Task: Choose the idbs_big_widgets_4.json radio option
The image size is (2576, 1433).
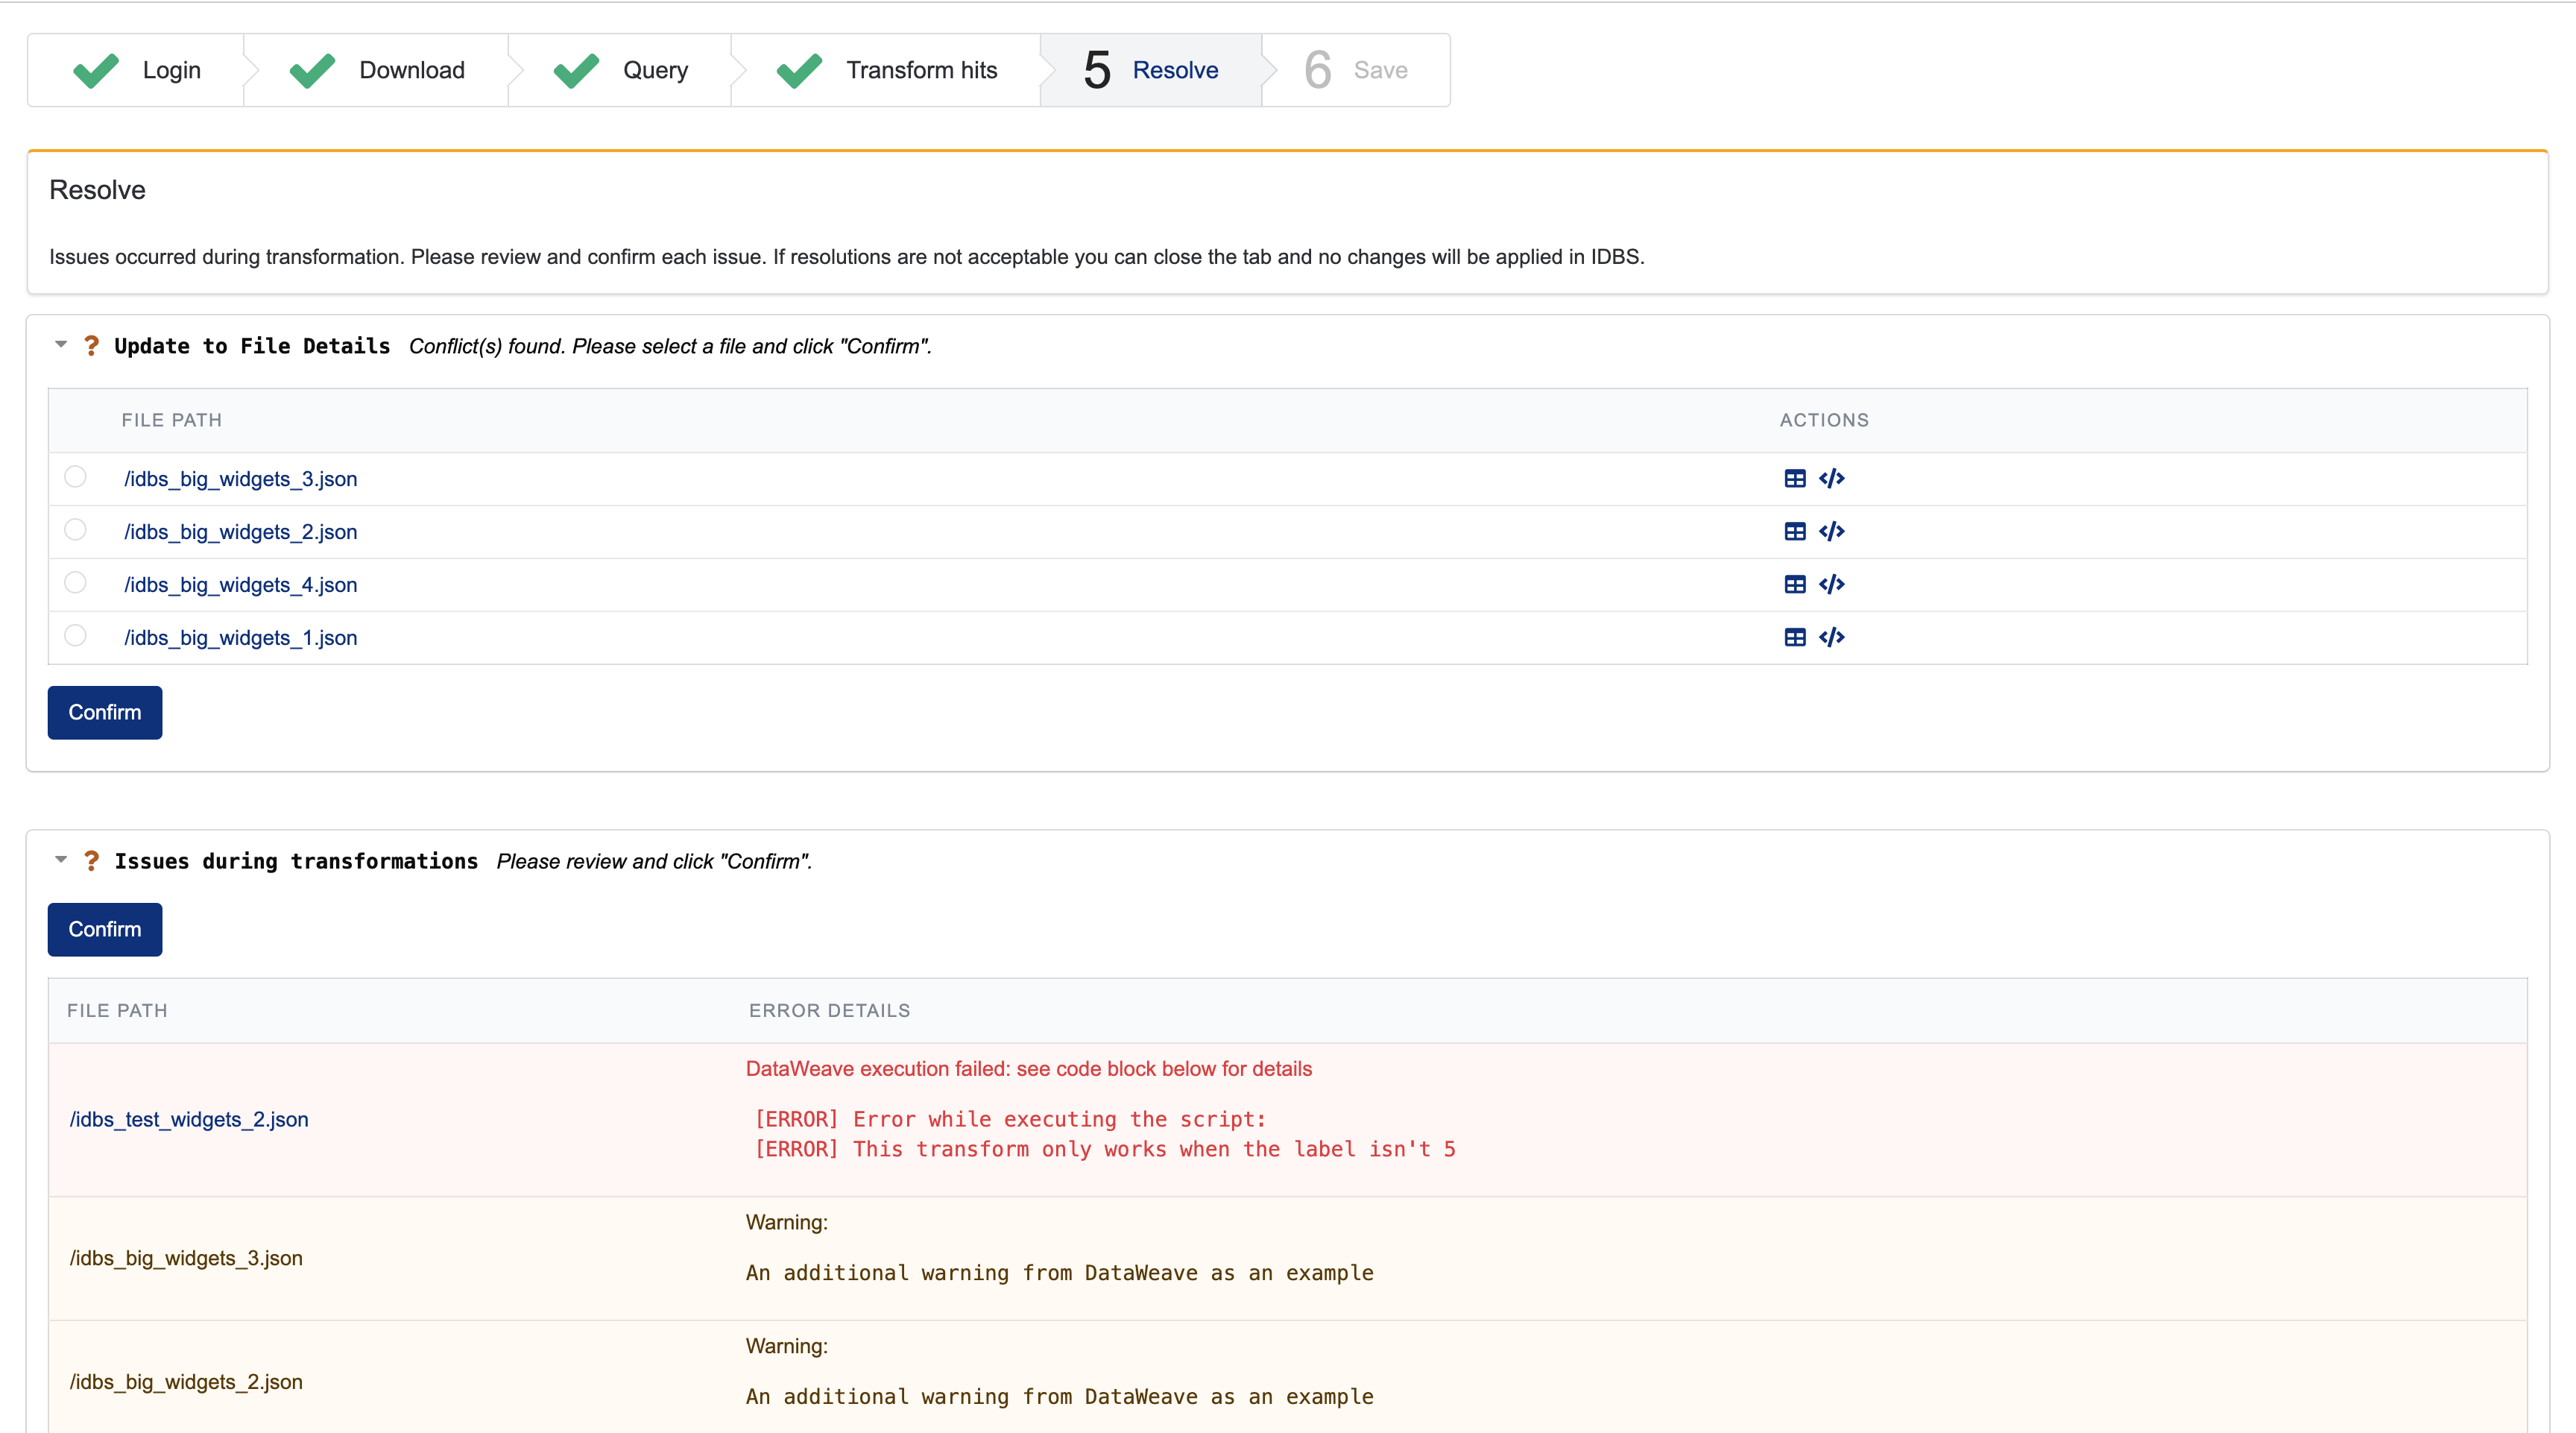Action: [x=75, y=583]
